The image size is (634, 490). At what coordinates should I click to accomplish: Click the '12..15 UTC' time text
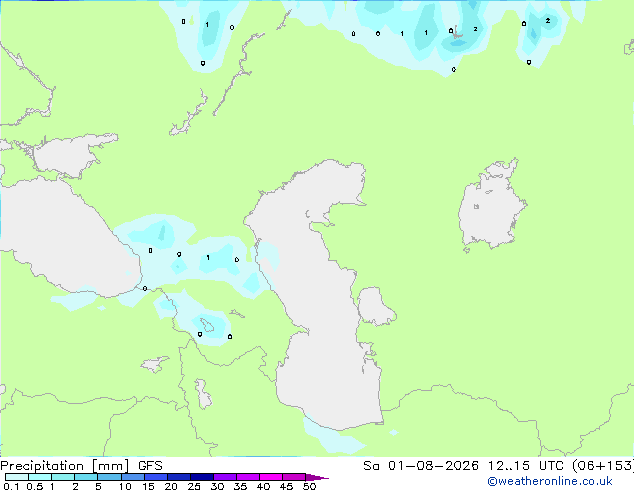click(x=525, y=466)
